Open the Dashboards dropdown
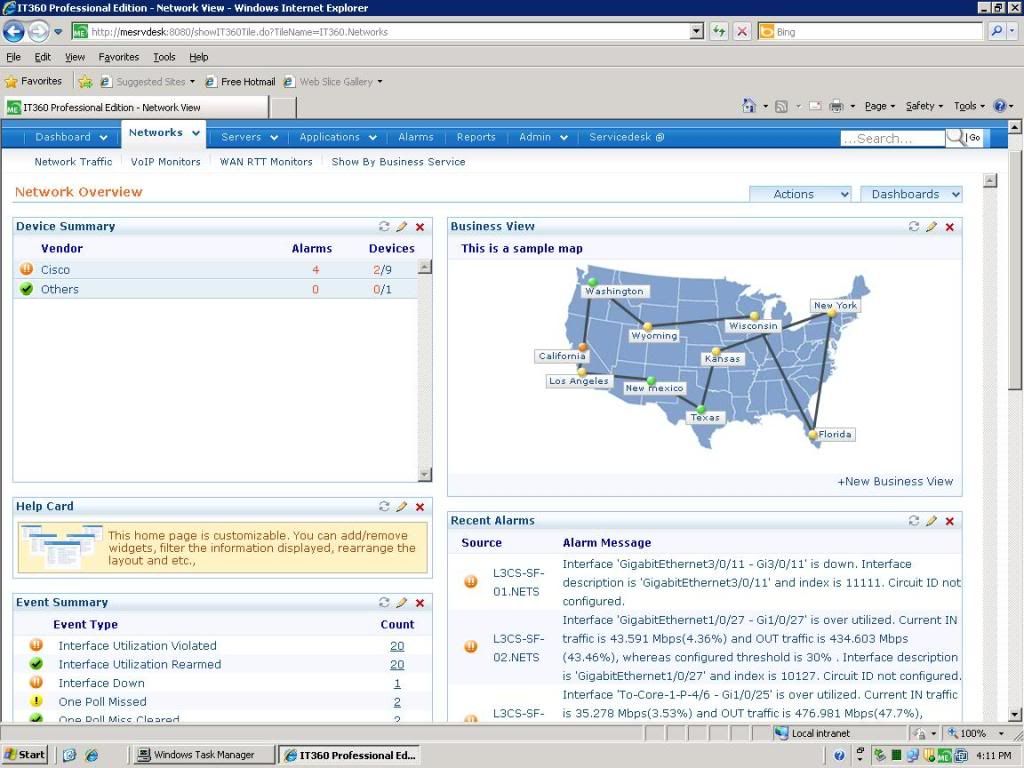The height and width of the screenshot is (768, 1024). [911, 194]
